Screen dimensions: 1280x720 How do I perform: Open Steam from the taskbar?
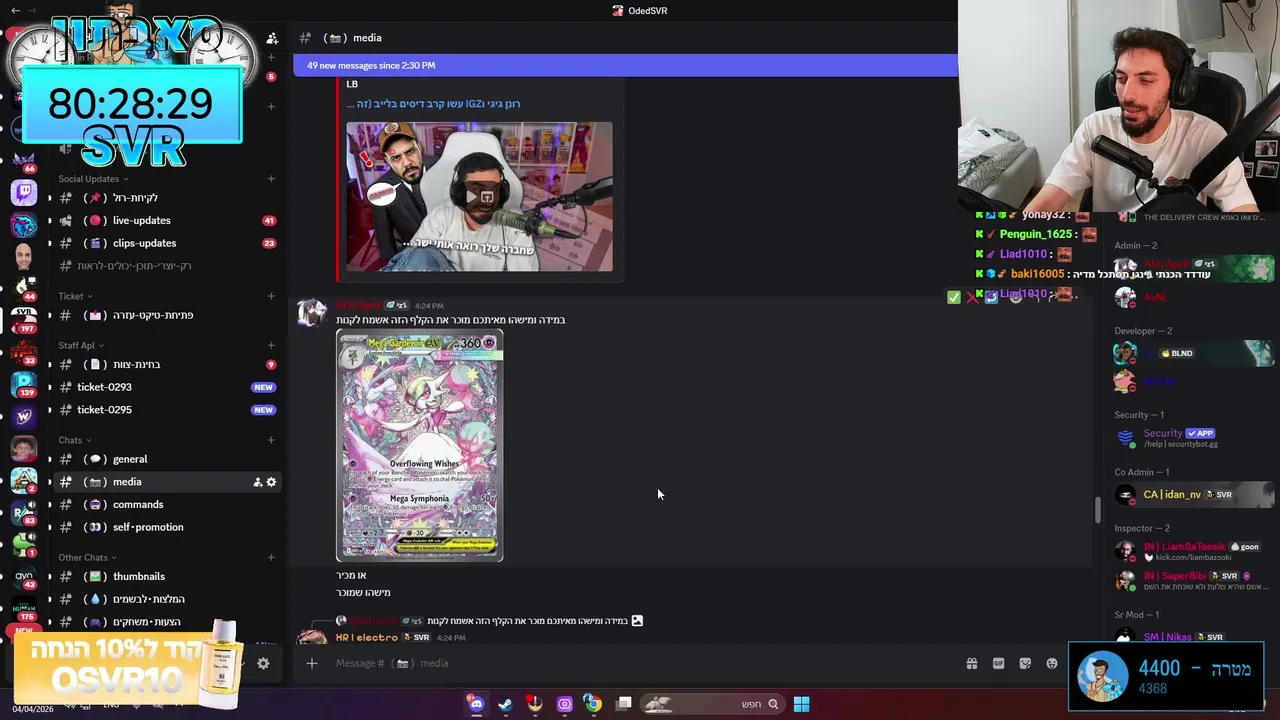pos(505,704)
